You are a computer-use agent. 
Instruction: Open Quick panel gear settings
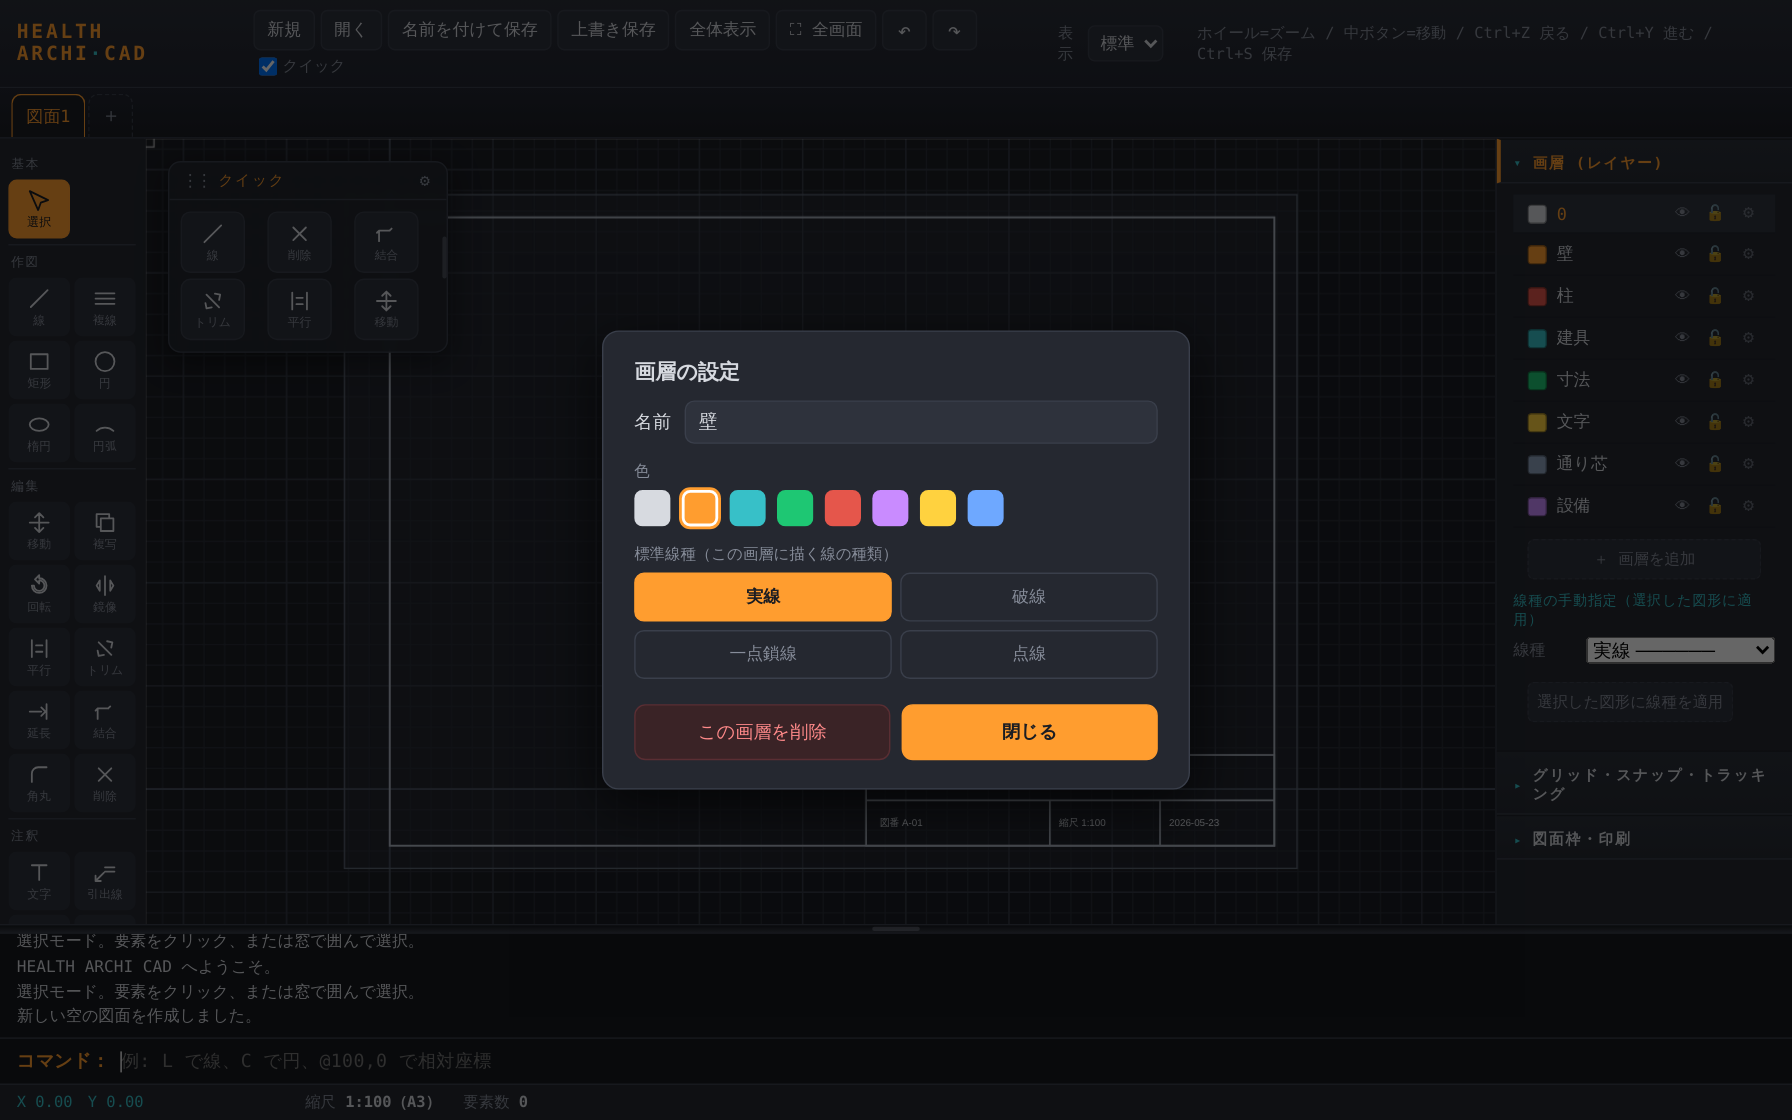(425, 181)
